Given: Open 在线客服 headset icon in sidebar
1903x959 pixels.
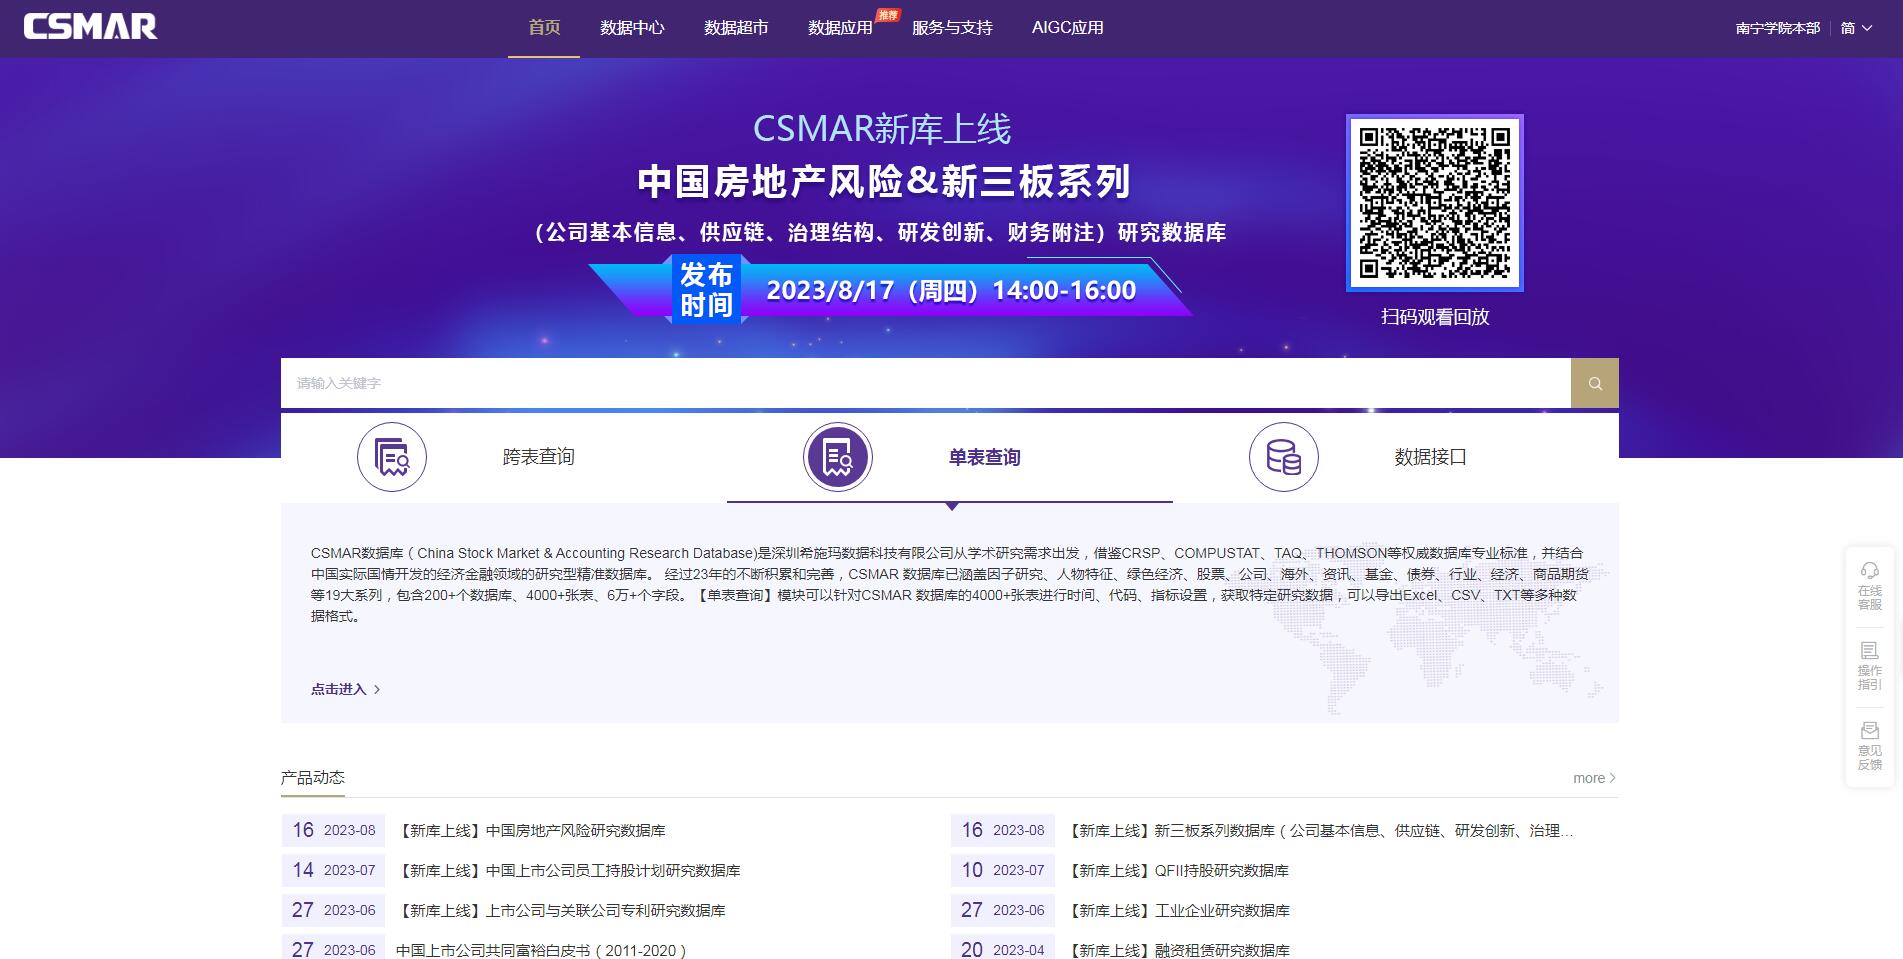Looking at the screenshot, I should [1869, 584].
